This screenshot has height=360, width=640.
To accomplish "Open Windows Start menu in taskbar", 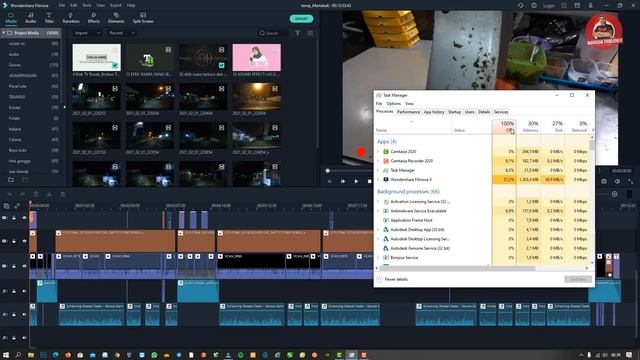I will tap(6, 355).
